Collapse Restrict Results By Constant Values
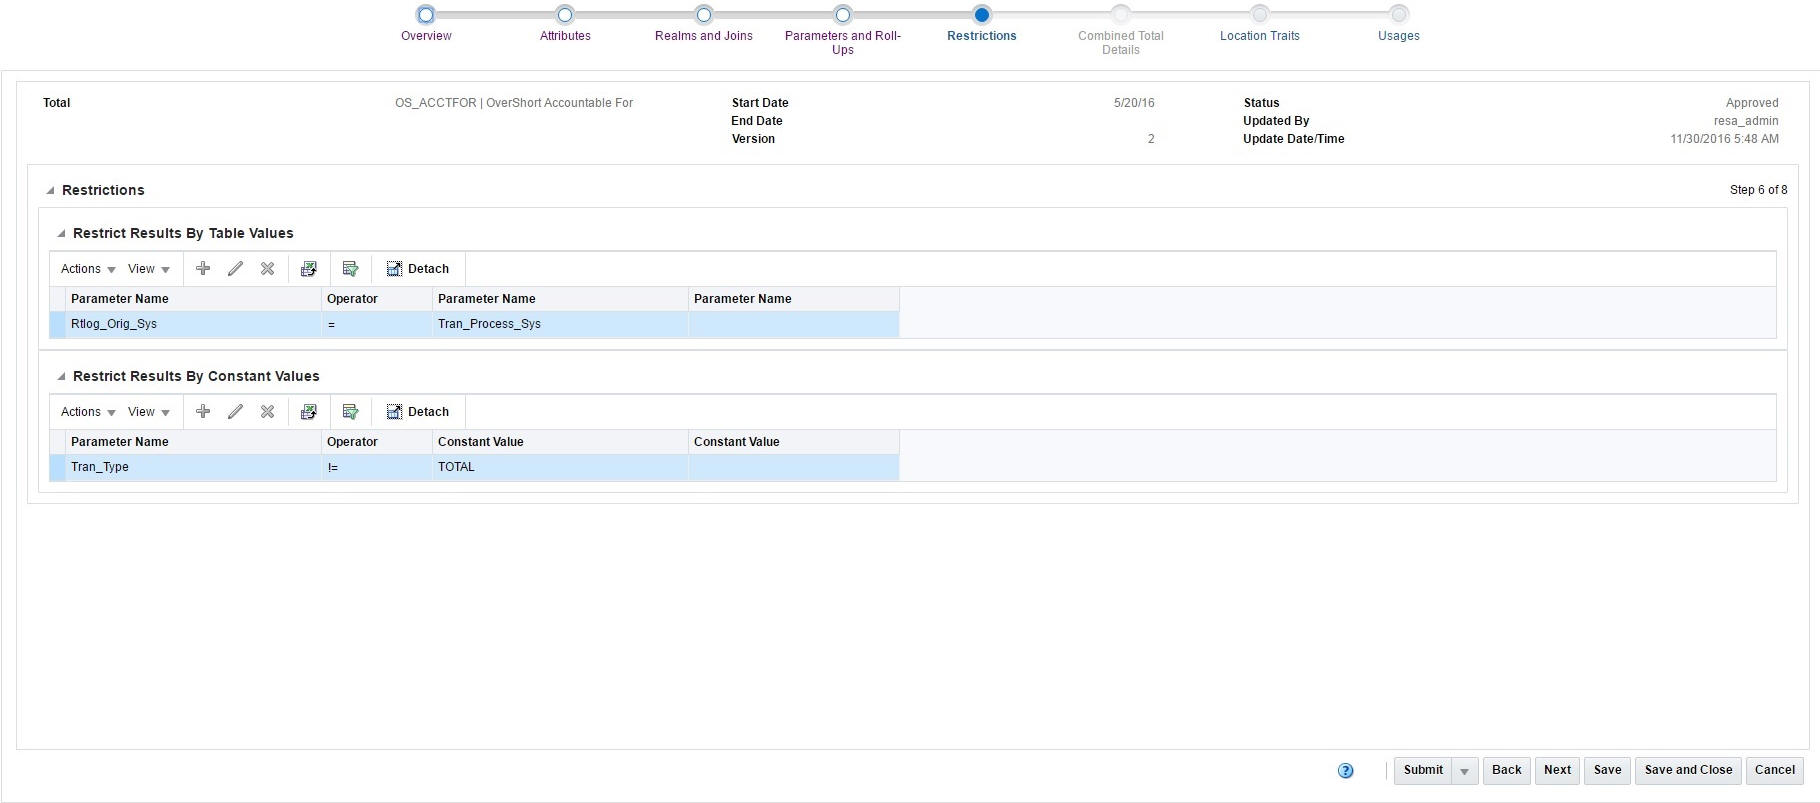This screenshot has width=1820, height=803. pyautogui.click(x=61, y=376)
